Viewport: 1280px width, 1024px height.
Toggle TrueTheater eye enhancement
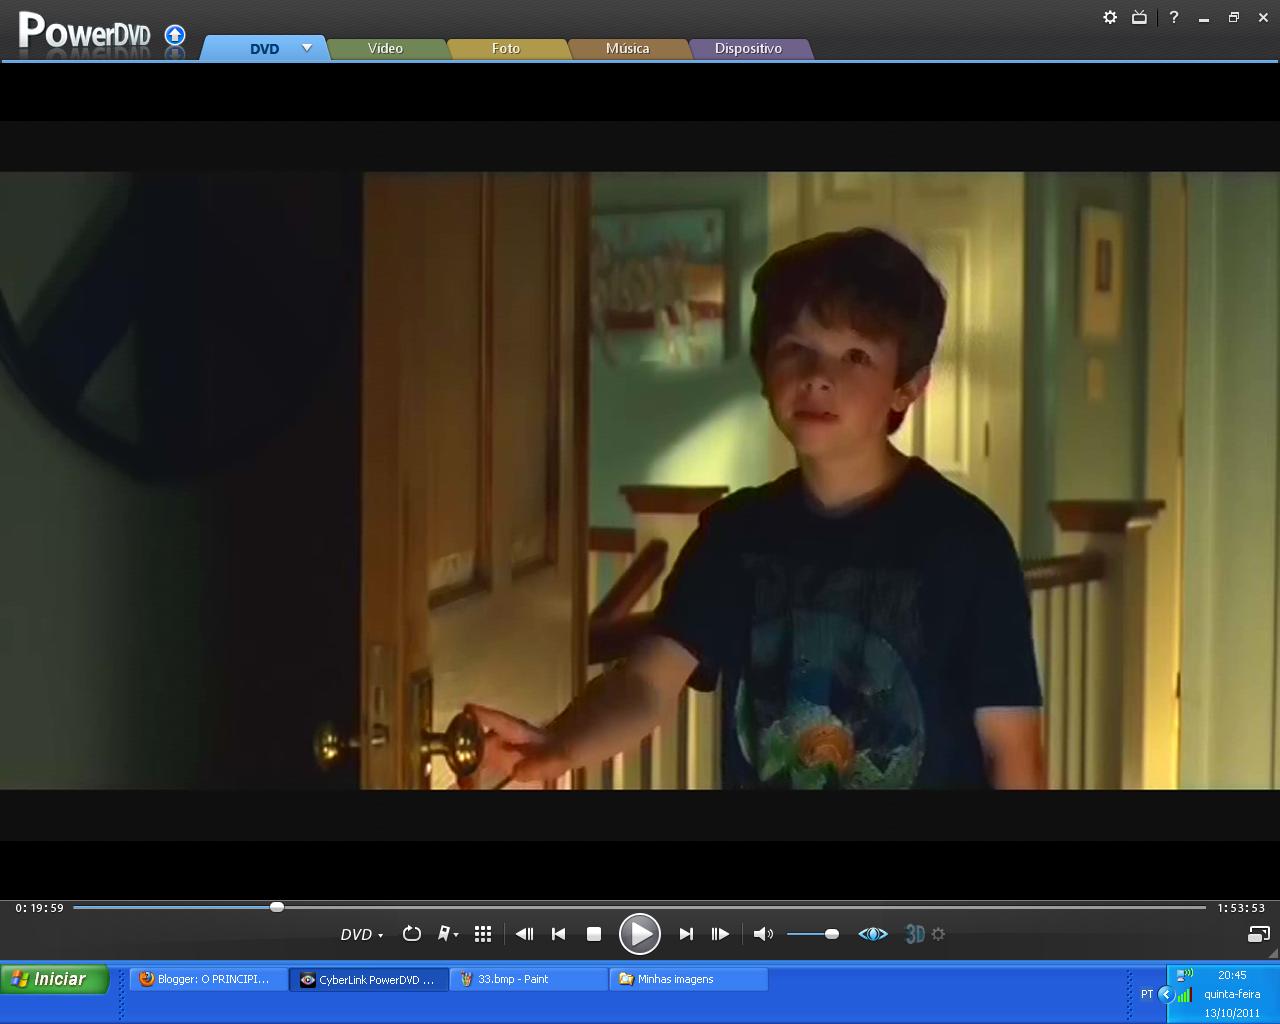click(x=873, y=933)
